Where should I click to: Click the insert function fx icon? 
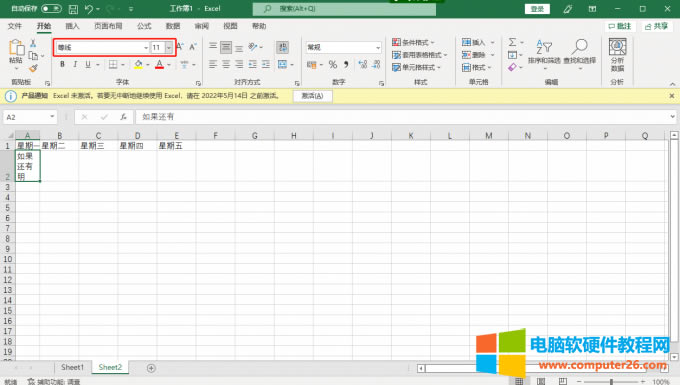click(x=123, y=117)
